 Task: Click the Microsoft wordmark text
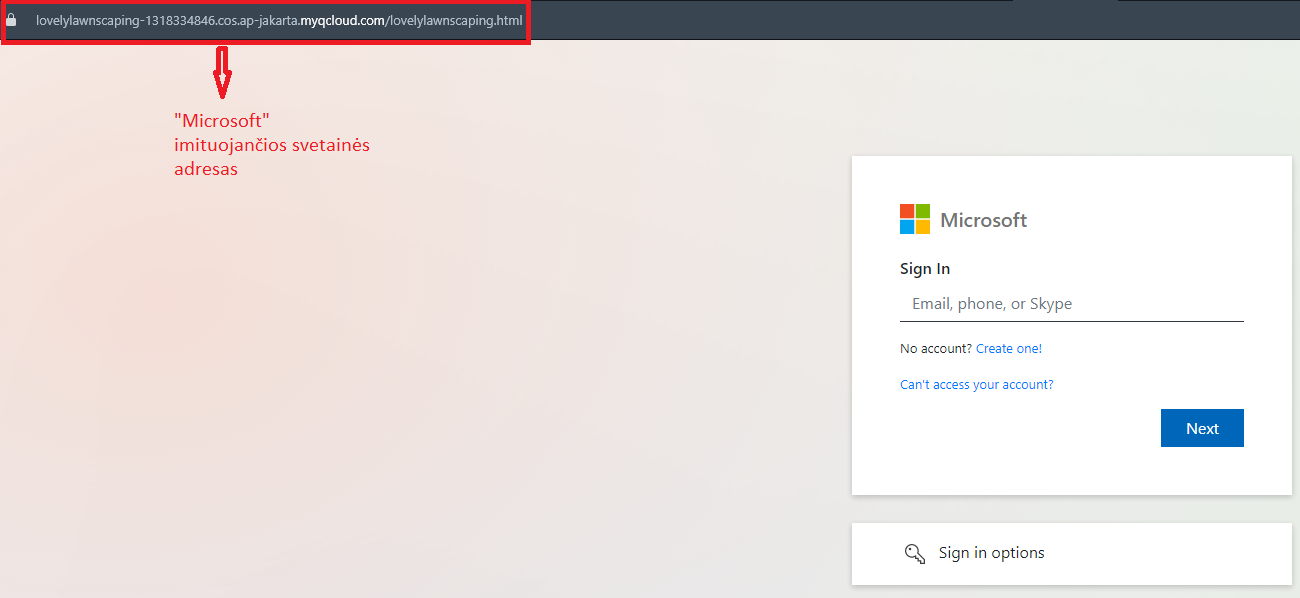984,220
